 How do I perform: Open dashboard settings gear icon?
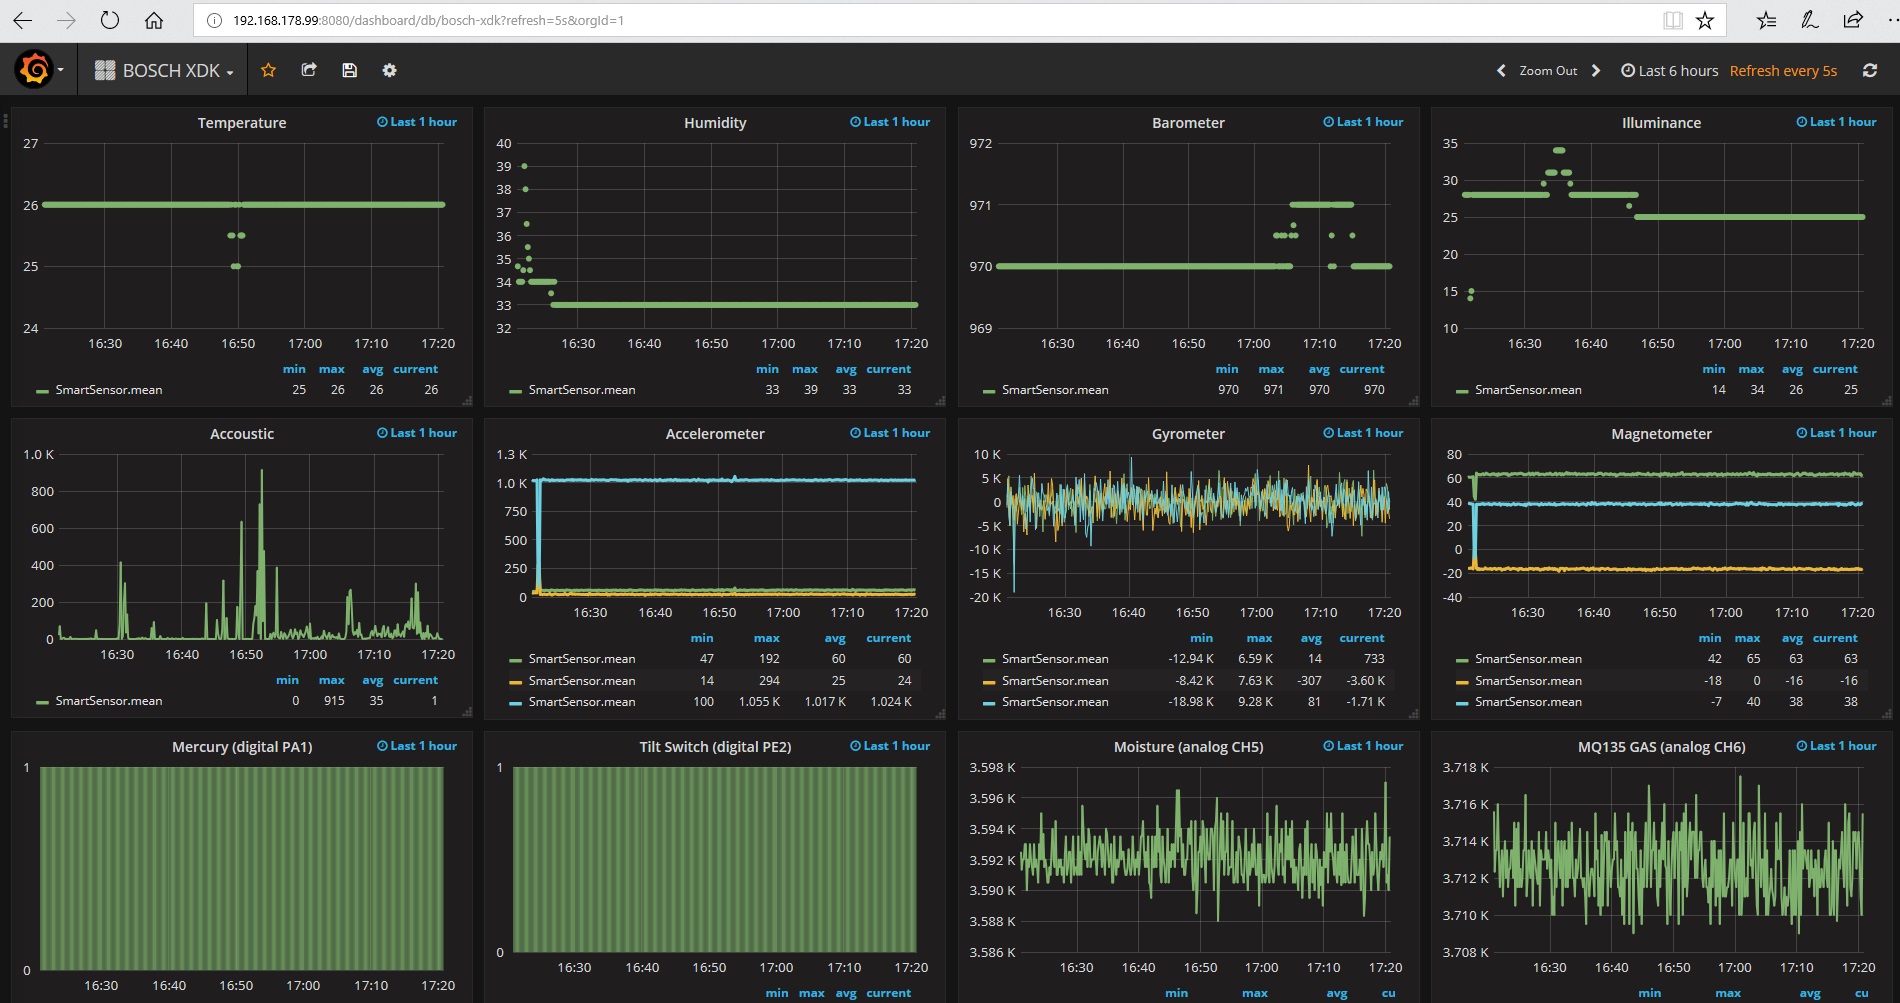click(x=389, y=70)
